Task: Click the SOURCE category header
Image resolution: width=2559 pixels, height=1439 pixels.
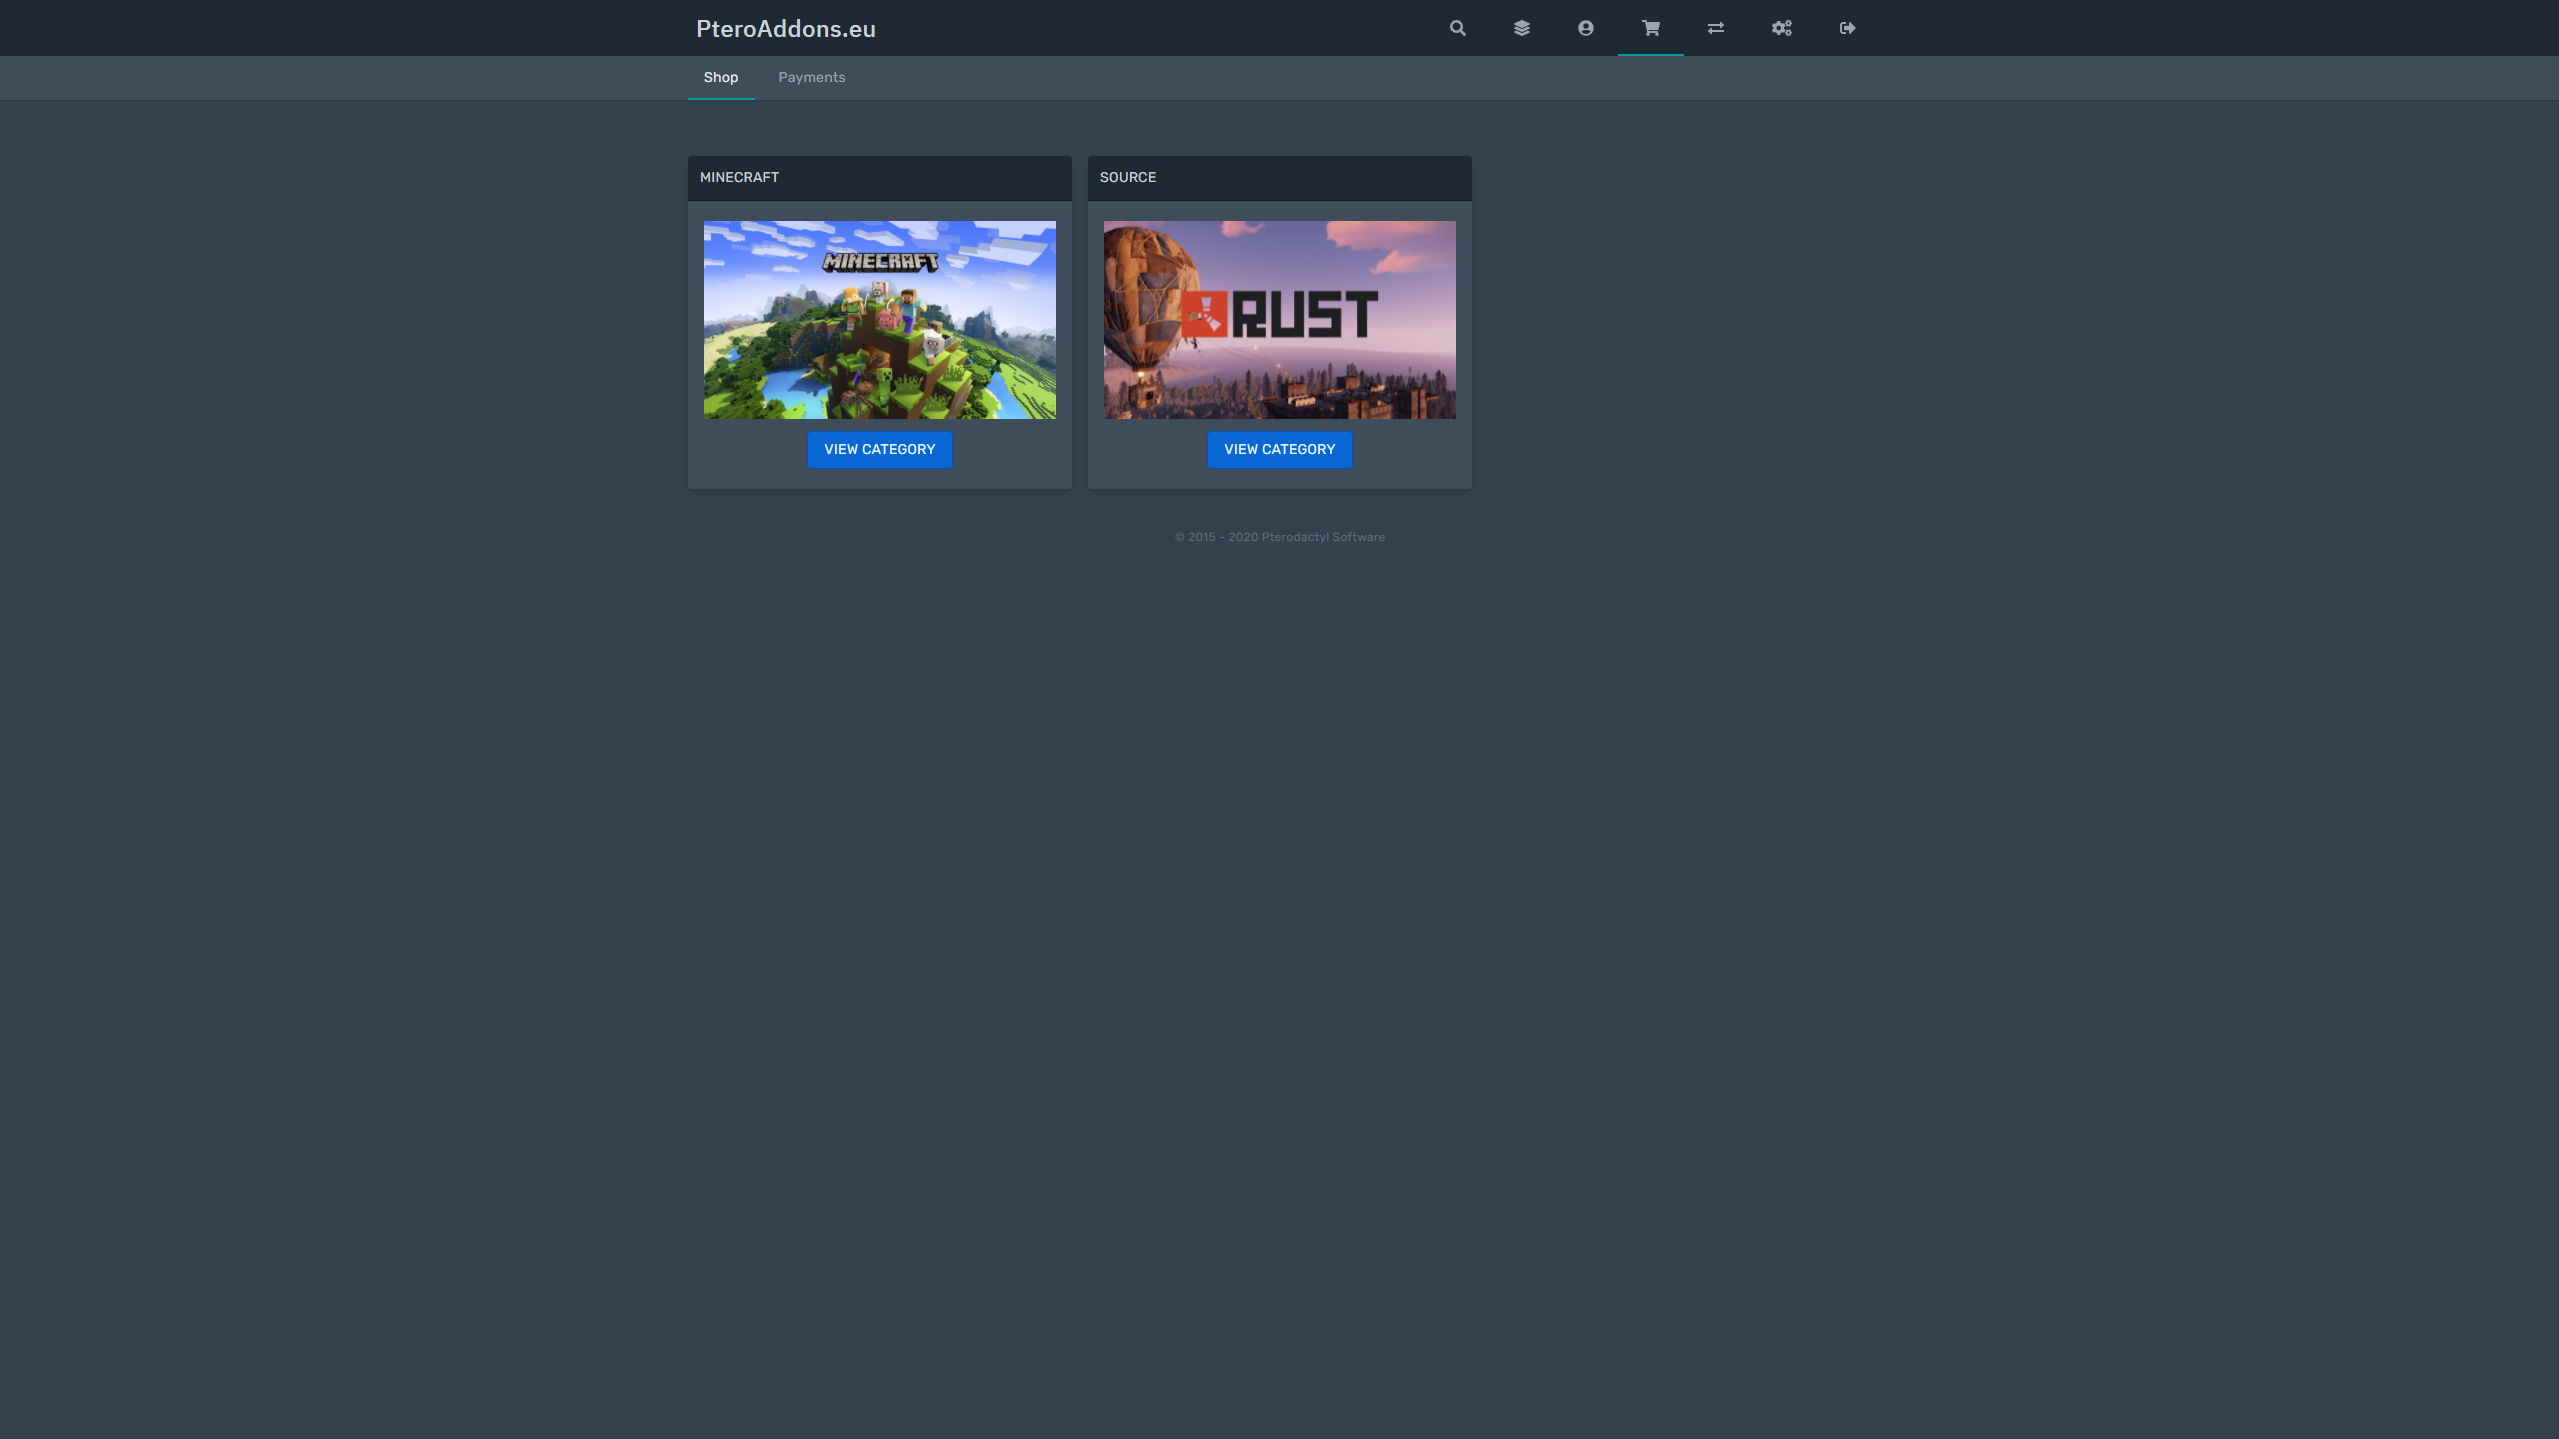Action: (1127, 178)
